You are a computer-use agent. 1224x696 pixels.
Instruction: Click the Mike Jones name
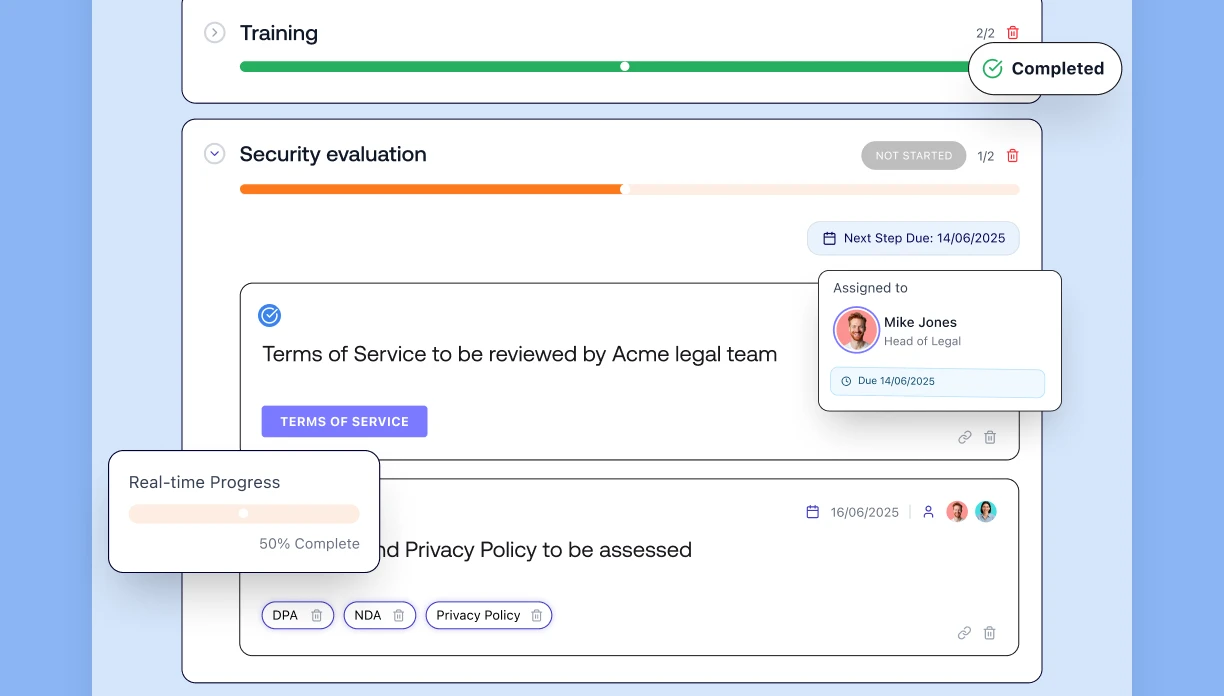(x=920, y=322)
